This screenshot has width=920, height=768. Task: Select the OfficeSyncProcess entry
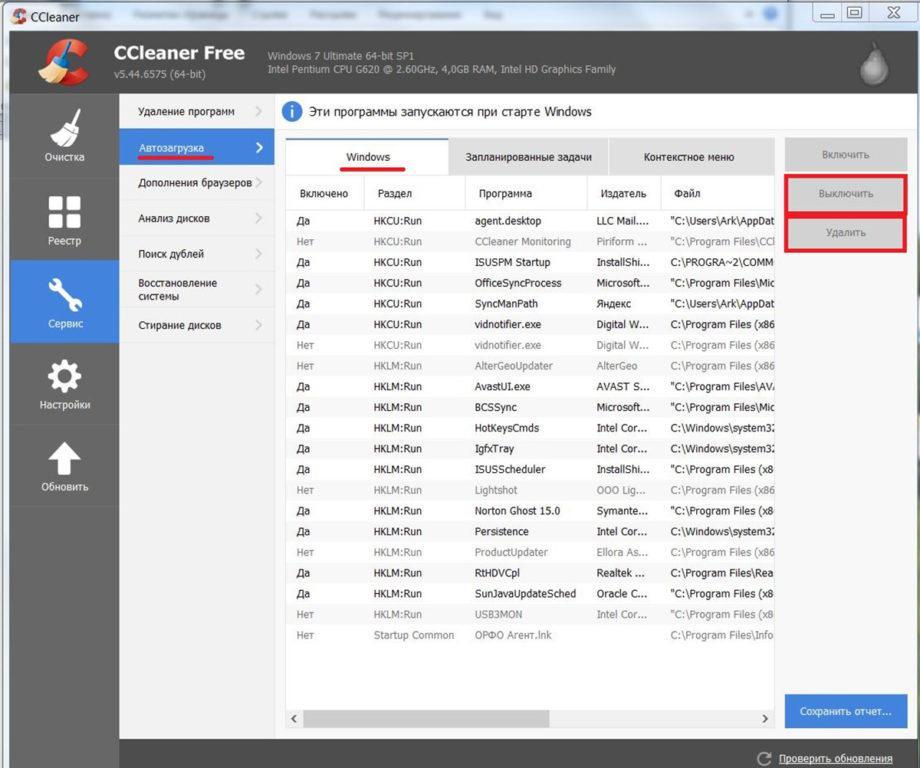530,283
